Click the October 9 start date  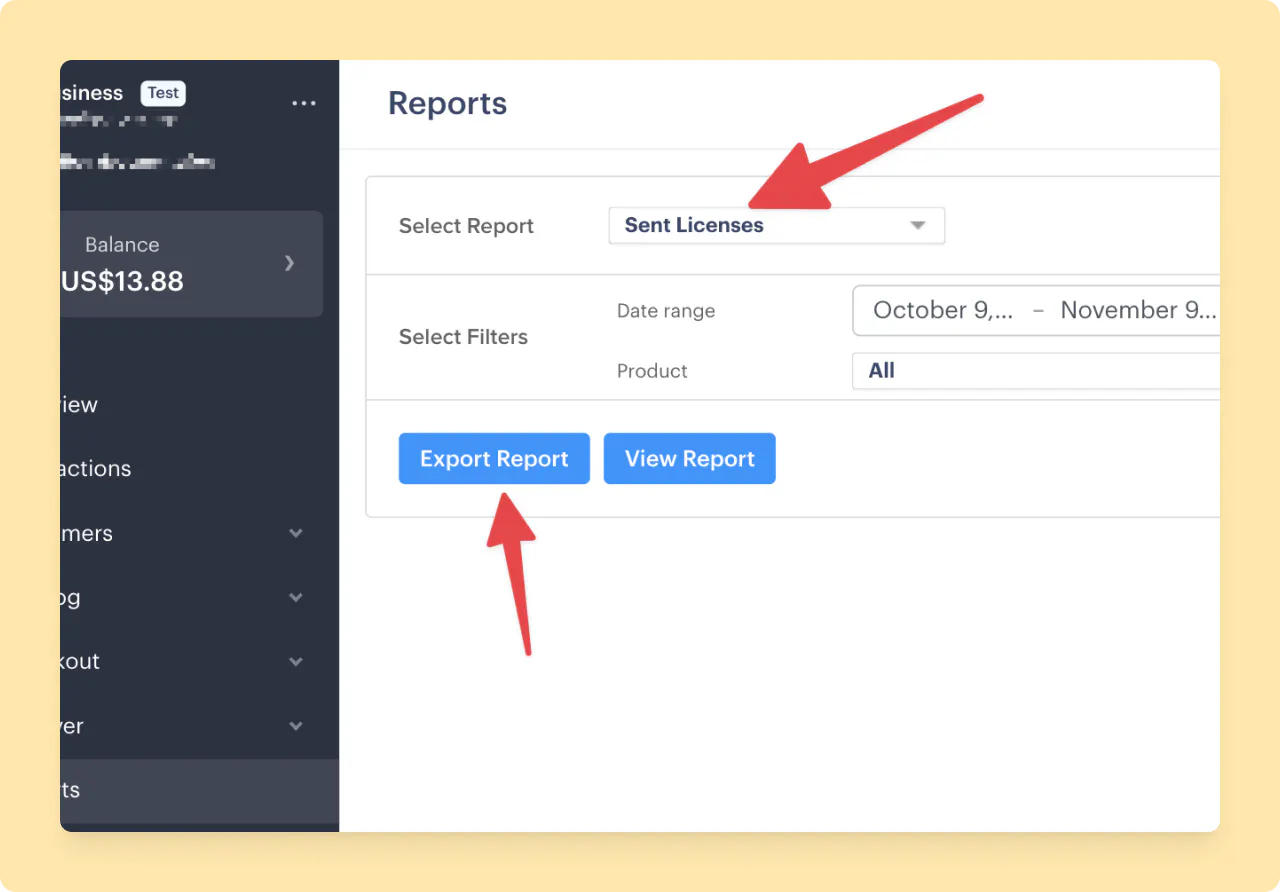coord(942,310)
